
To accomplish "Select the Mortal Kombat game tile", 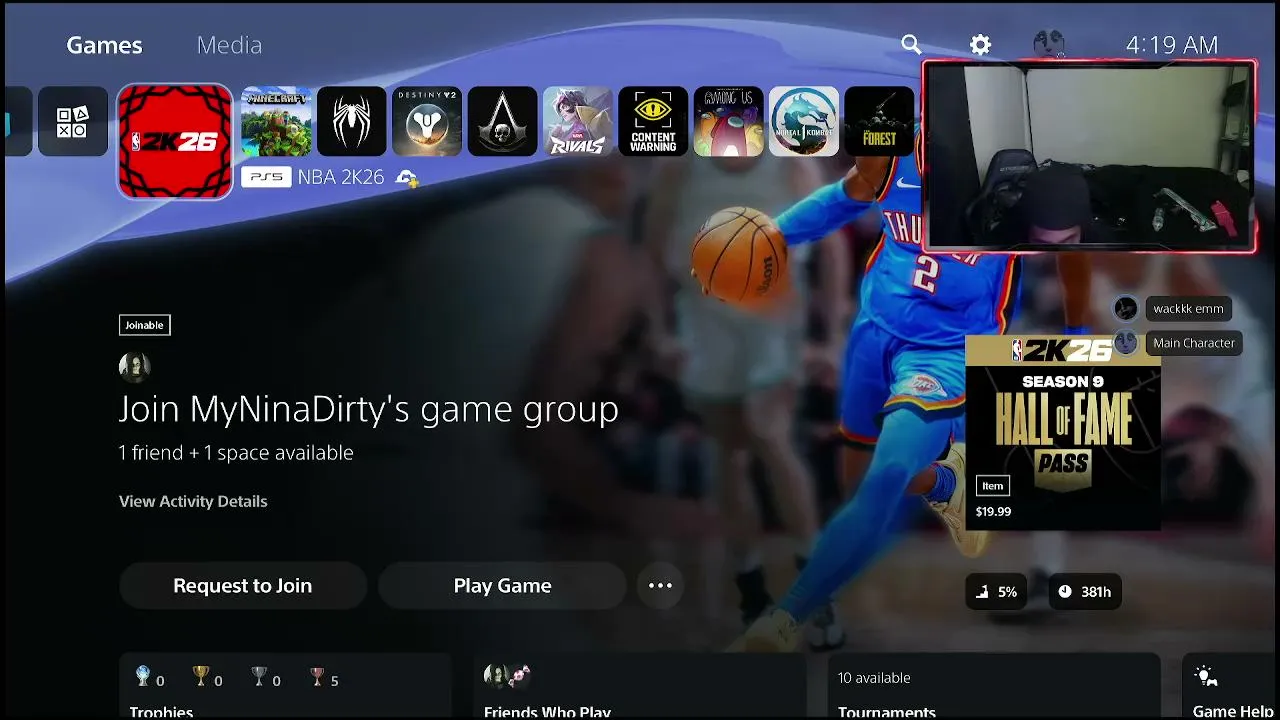I will (x=804, y=122).
